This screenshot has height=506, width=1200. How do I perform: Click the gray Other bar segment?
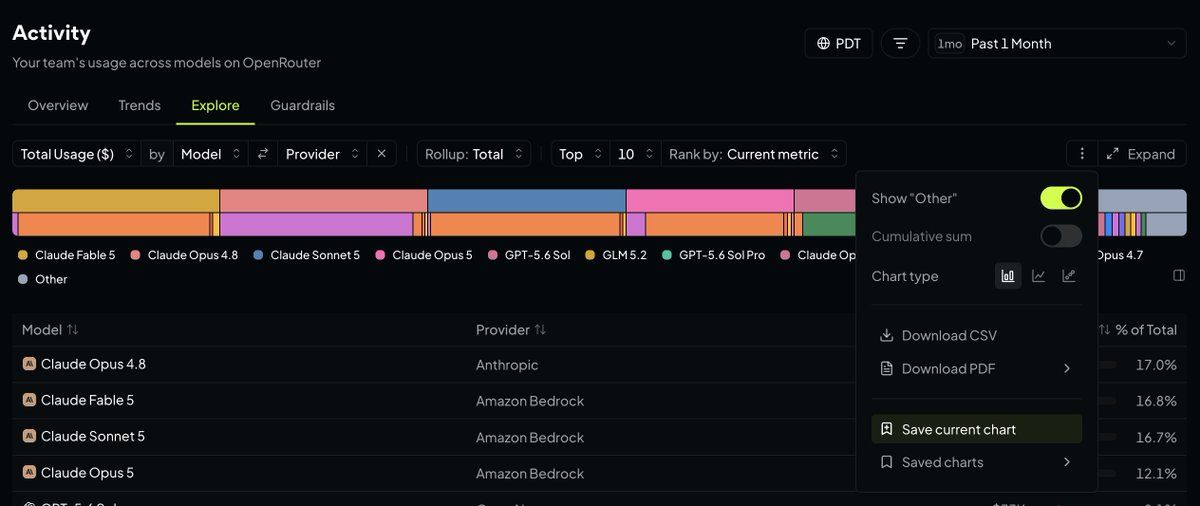pyautogui.click(x=1142, y=200)
